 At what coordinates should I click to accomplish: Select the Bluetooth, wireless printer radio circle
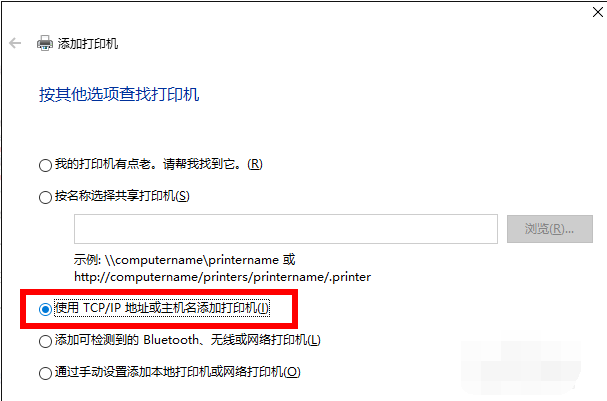[x=45, y=341]
